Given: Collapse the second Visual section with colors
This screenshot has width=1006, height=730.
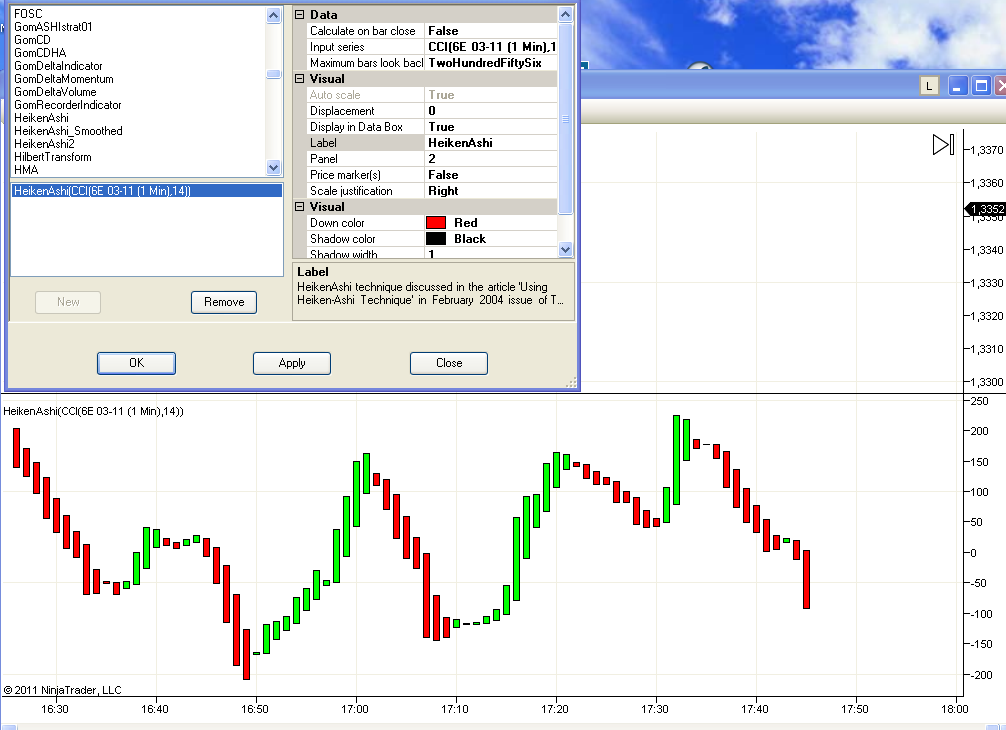Looking at the screenshot, I should tap(299, 207).
